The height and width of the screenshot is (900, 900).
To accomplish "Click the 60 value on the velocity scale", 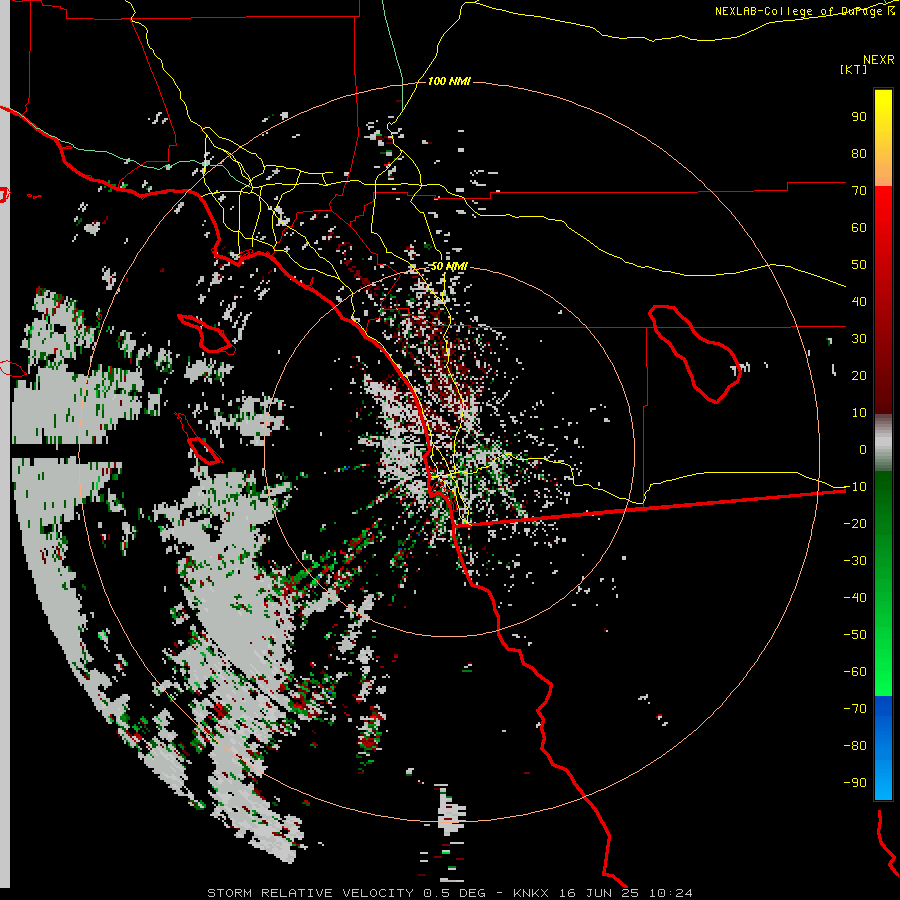I will (x=859, y=227).
